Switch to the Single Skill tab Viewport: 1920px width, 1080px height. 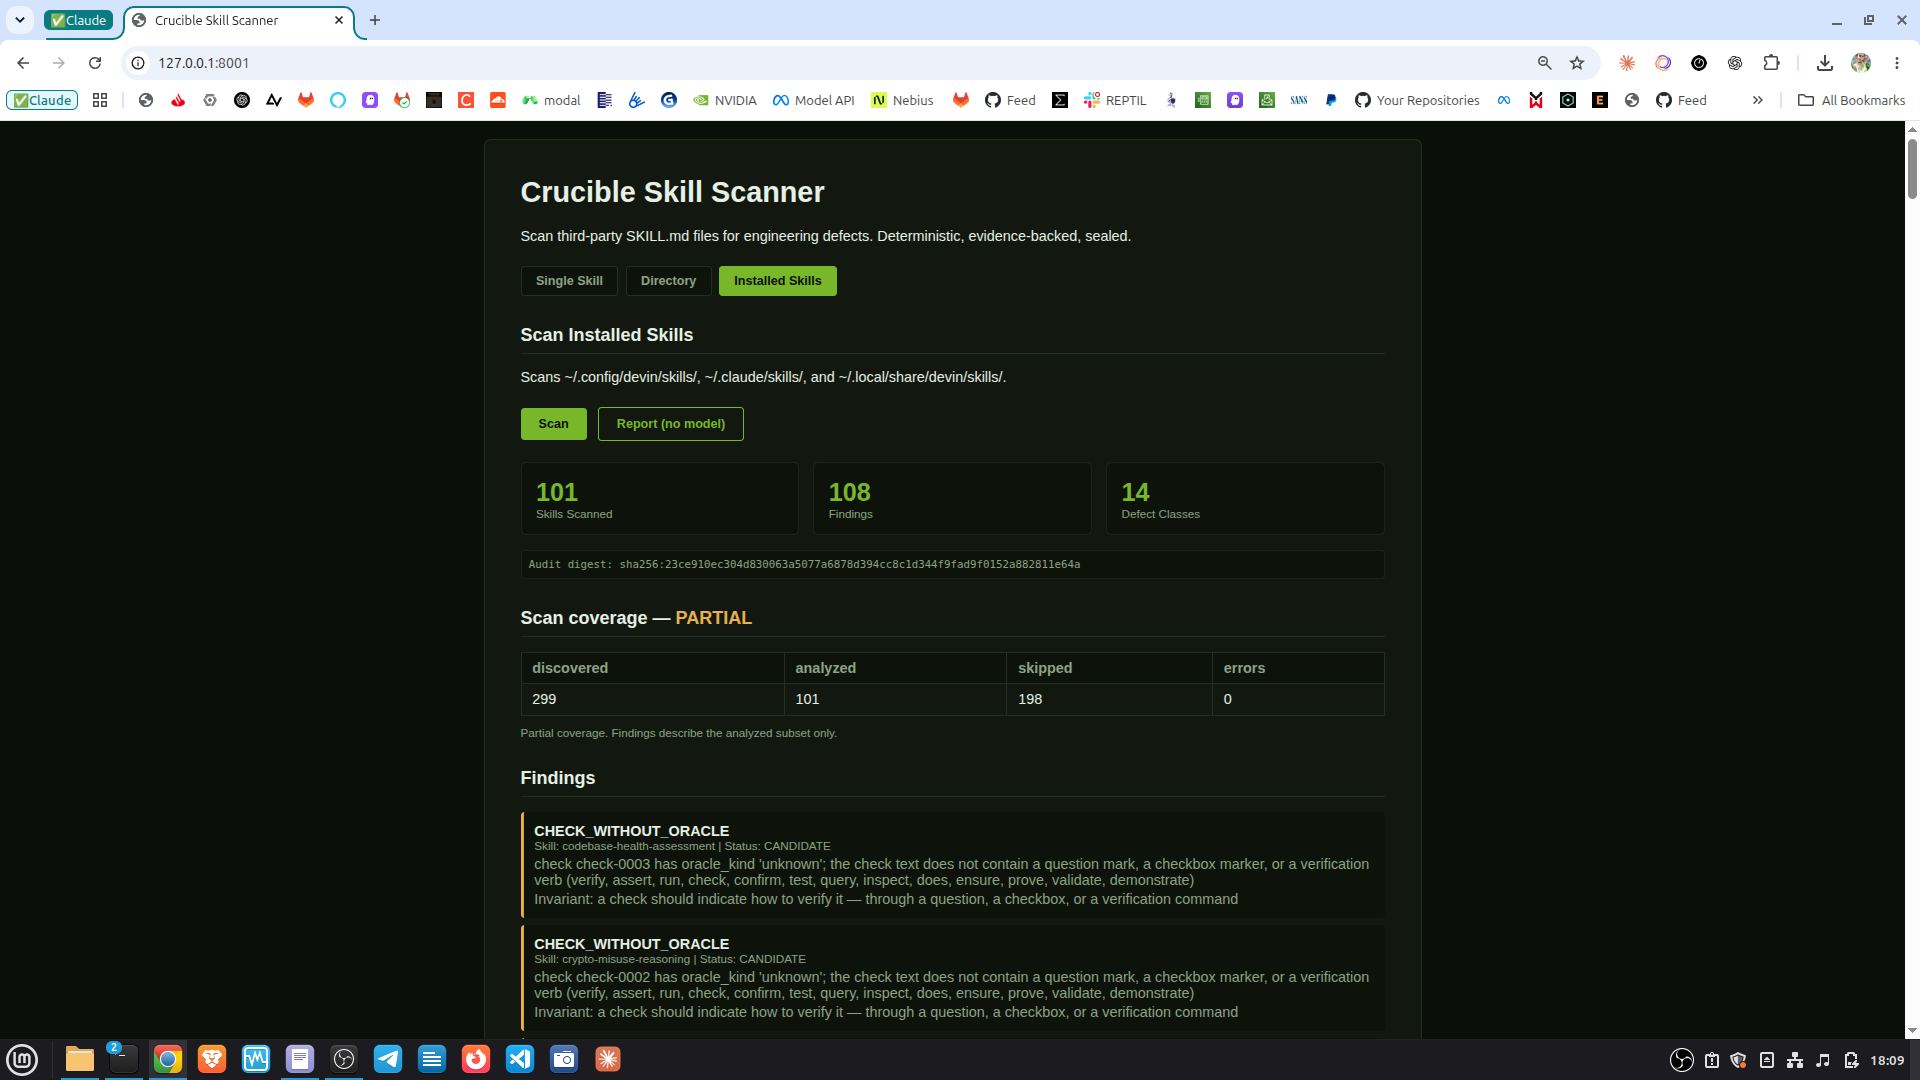pos(569,281)
